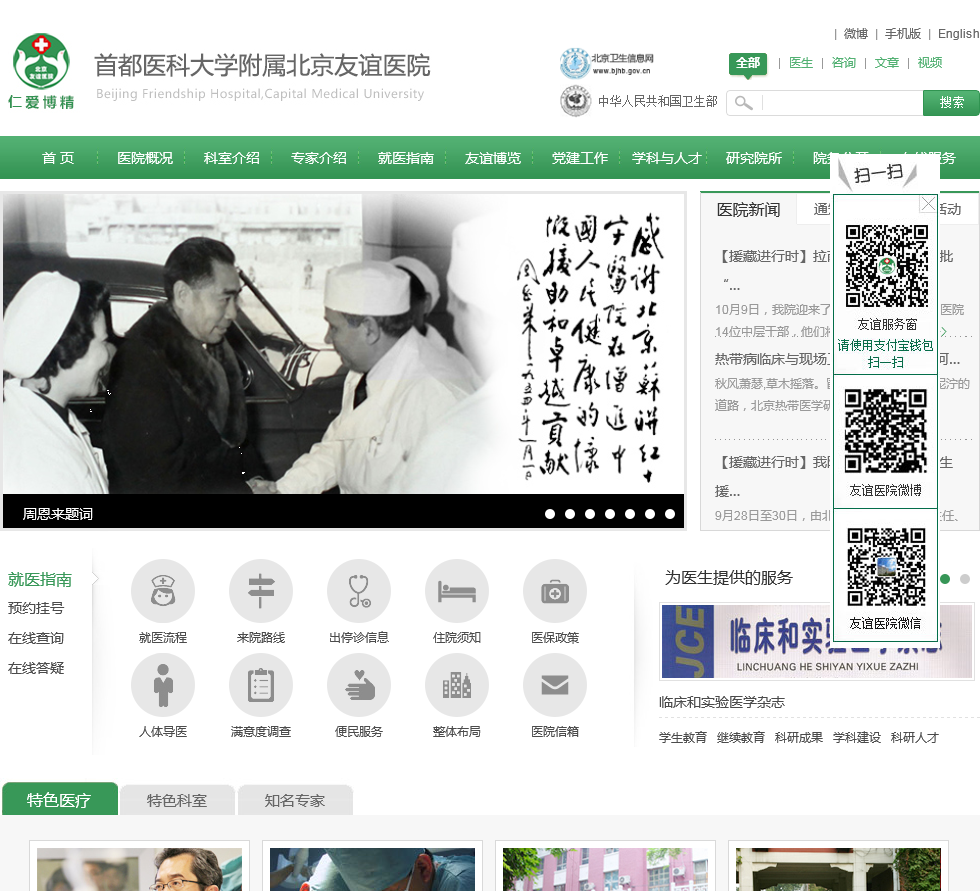980x891 pixels.
Task: Open the 学科建设 link
Action: (857, 737)
